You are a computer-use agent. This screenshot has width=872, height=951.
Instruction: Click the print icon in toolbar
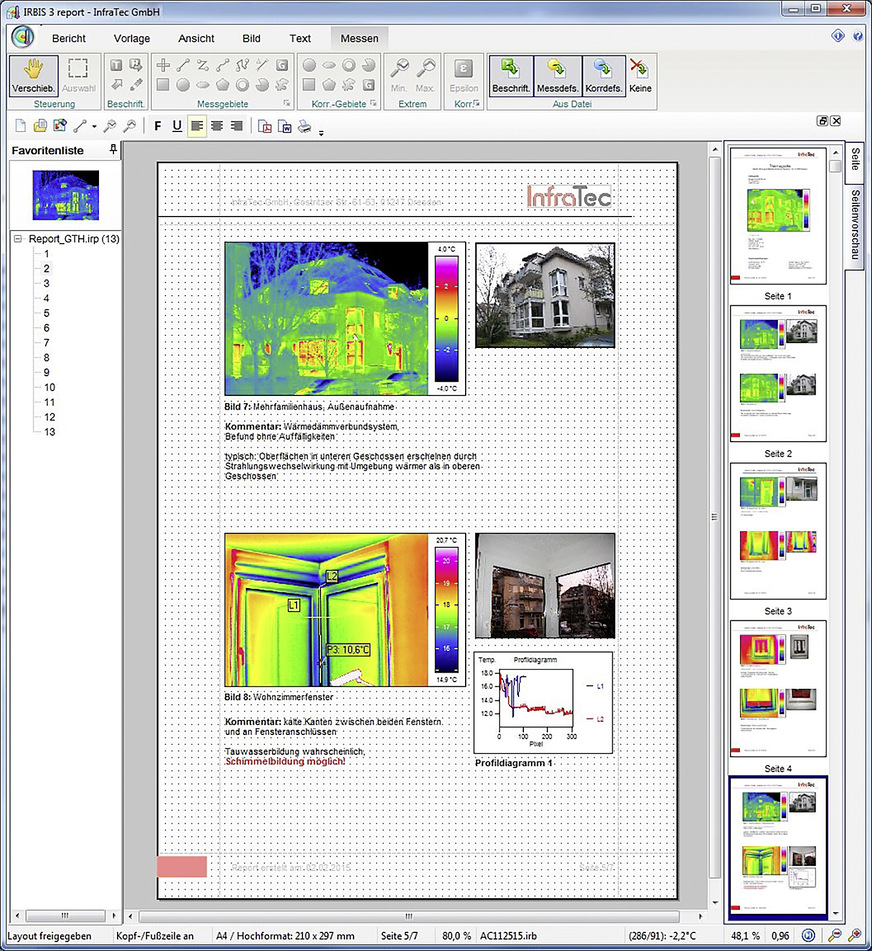coord(303,126)
